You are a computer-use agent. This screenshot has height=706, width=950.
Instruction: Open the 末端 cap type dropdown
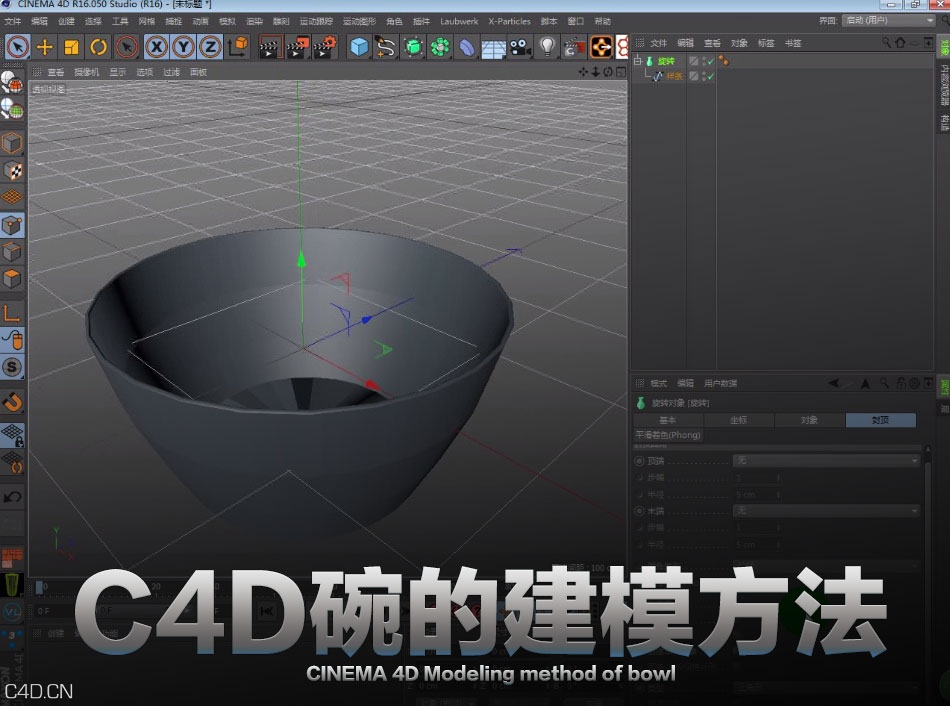(826, 511)
